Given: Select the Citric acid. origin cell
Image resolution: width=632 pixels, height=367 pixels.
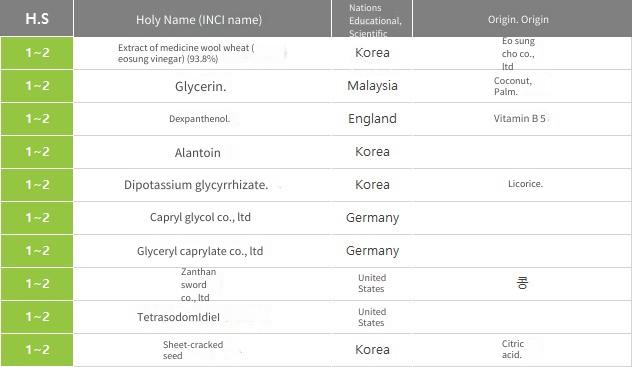Looking at the screenshot, I should pos(512,349).
